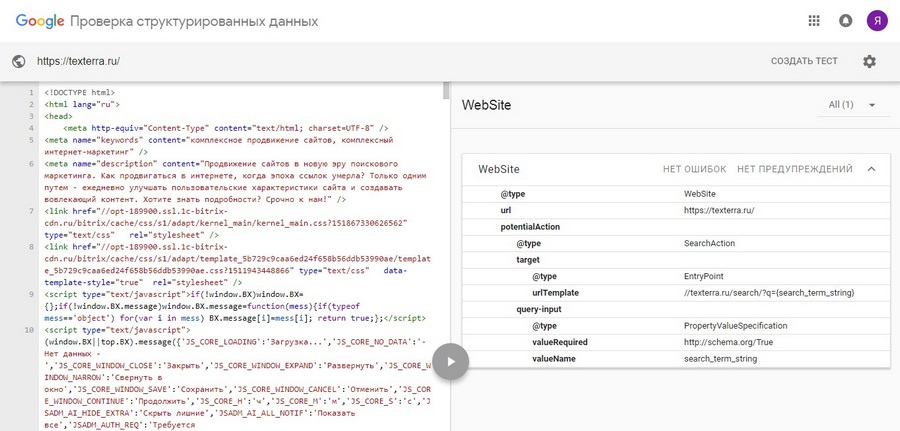This screenshot has width=900, height=431.
Task: Open the notifications bell
Action: 845,21
